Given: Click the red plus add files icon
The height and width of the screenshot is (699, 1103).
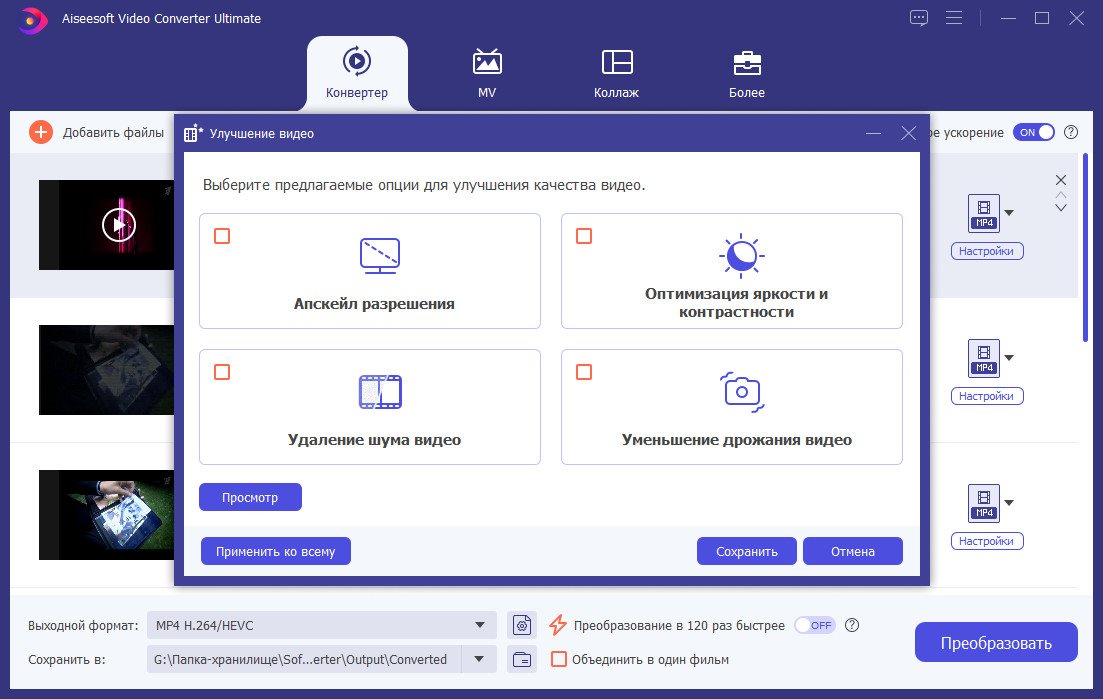Looking at the screenshot, I should (x=41, y=132).
